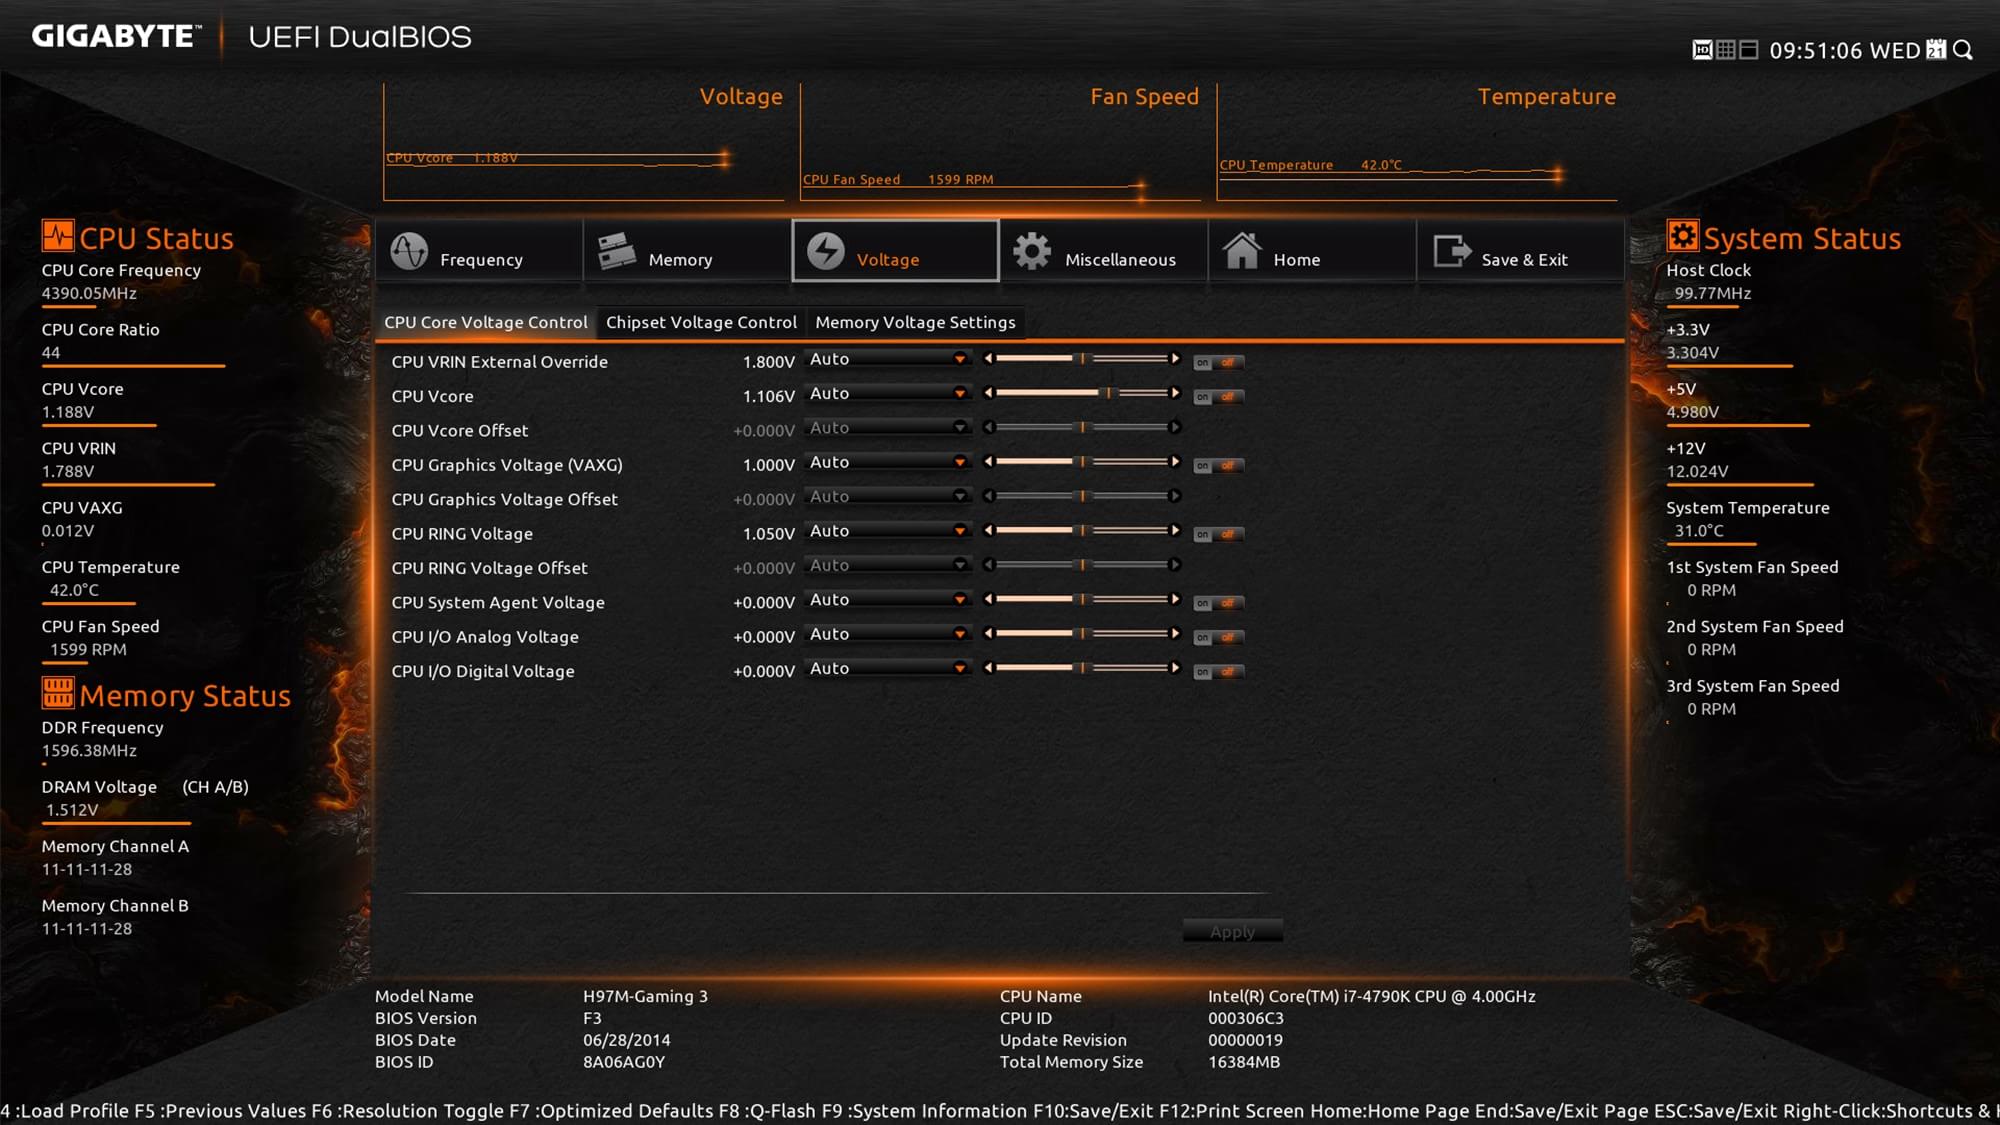Decrease CPU Vcore using the left arrow
This screenshot has height=1125, width=2000.
coord(988,393)
